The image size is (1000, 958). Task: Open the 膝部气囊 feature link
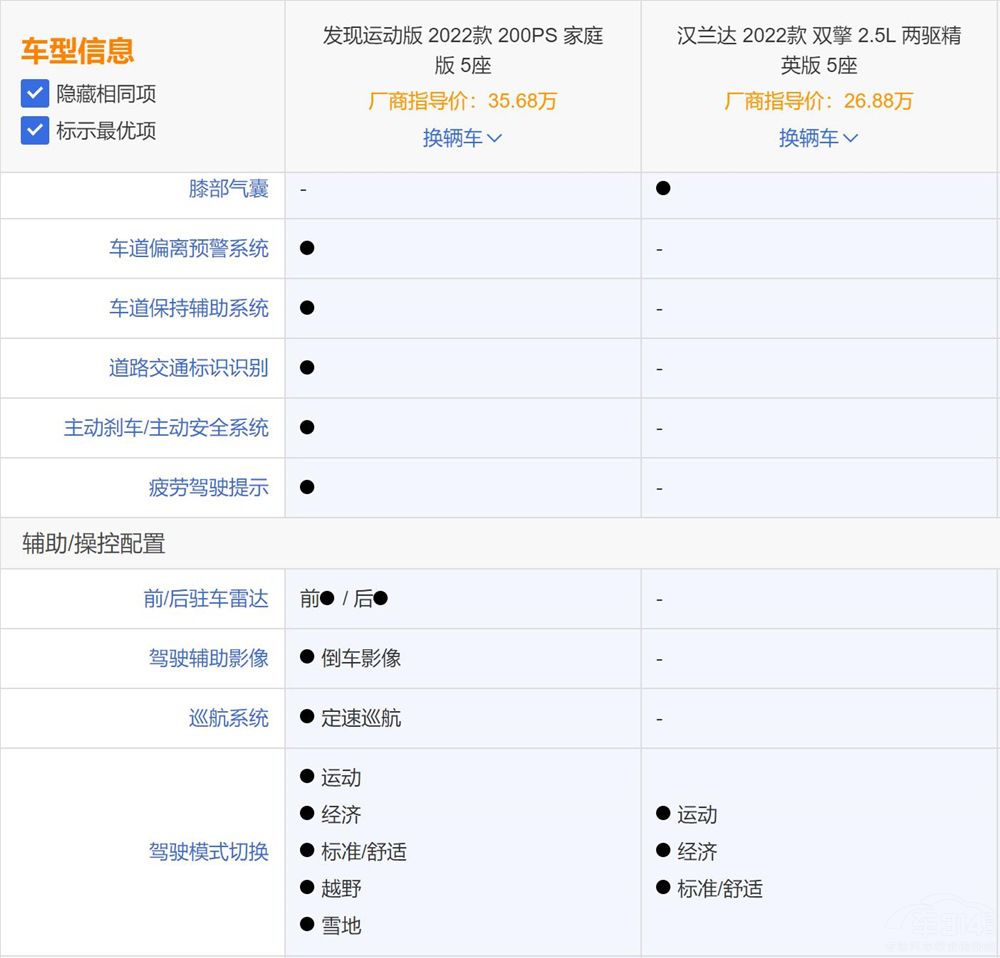point(228,189)
